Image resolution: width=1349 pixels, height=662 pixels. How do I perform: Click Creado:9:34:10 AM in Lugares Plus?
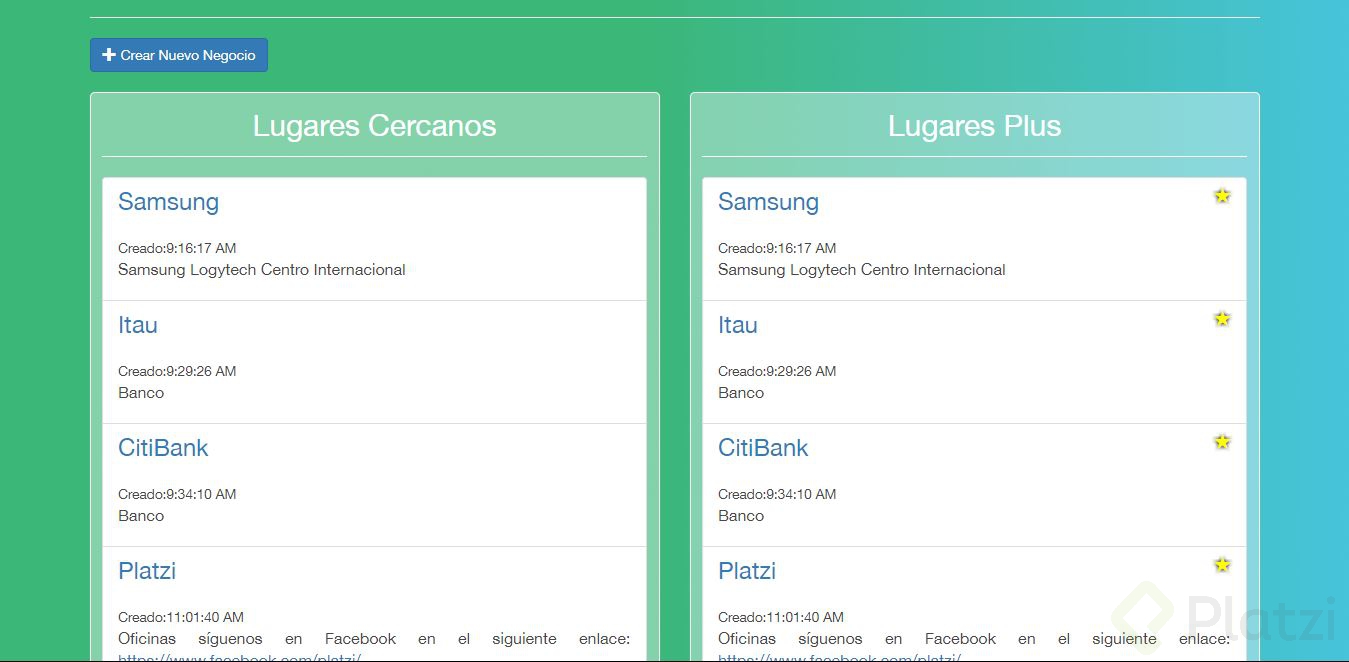coord(777,494)
